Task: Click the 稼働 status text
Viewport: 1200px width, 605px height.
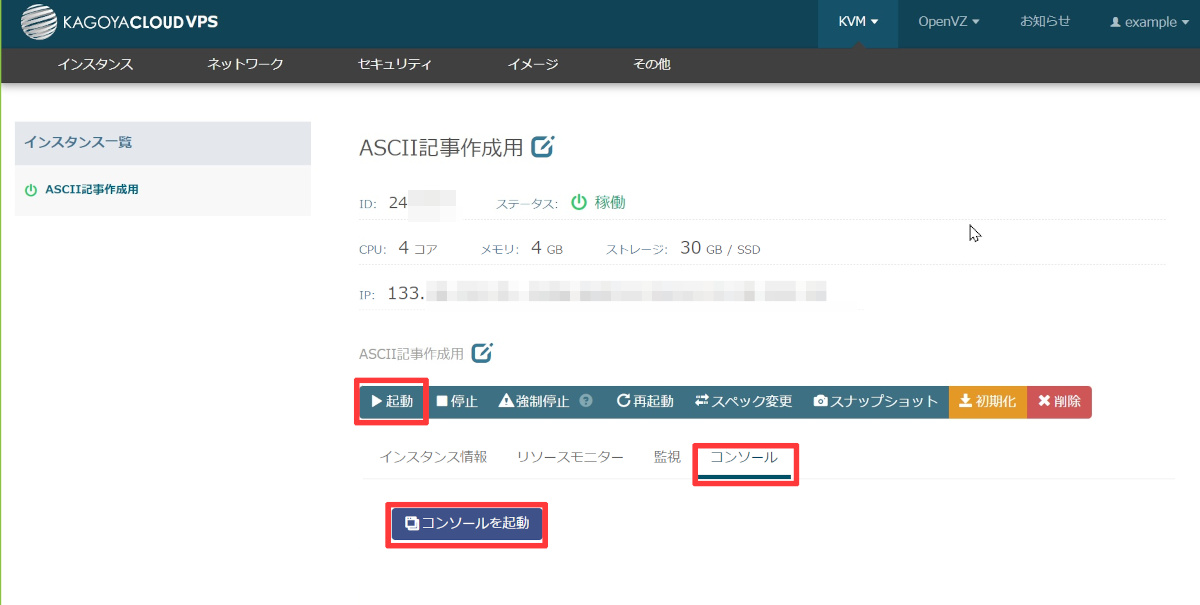Action: click(x=610, y=202)
